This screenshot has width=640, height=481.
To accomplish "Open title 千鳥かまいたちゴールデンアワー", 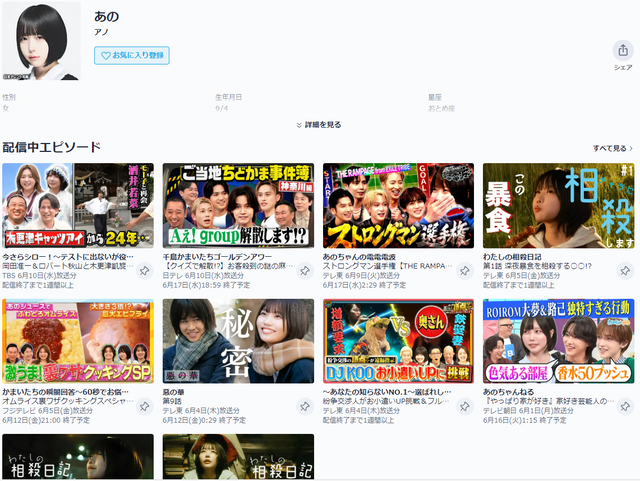I will tap(217, 257).
